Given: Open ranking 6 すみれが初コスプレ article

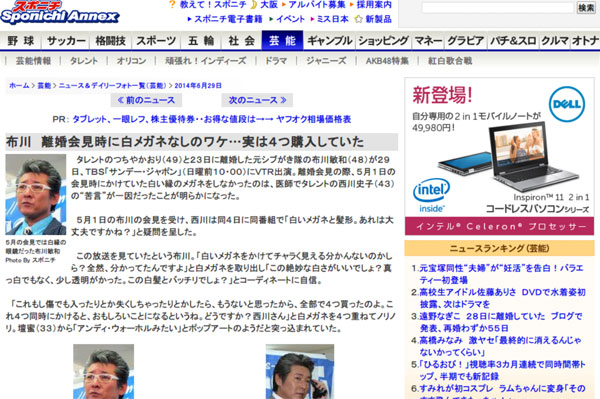Looking at the screenshot, I should (x=502, y=391).
